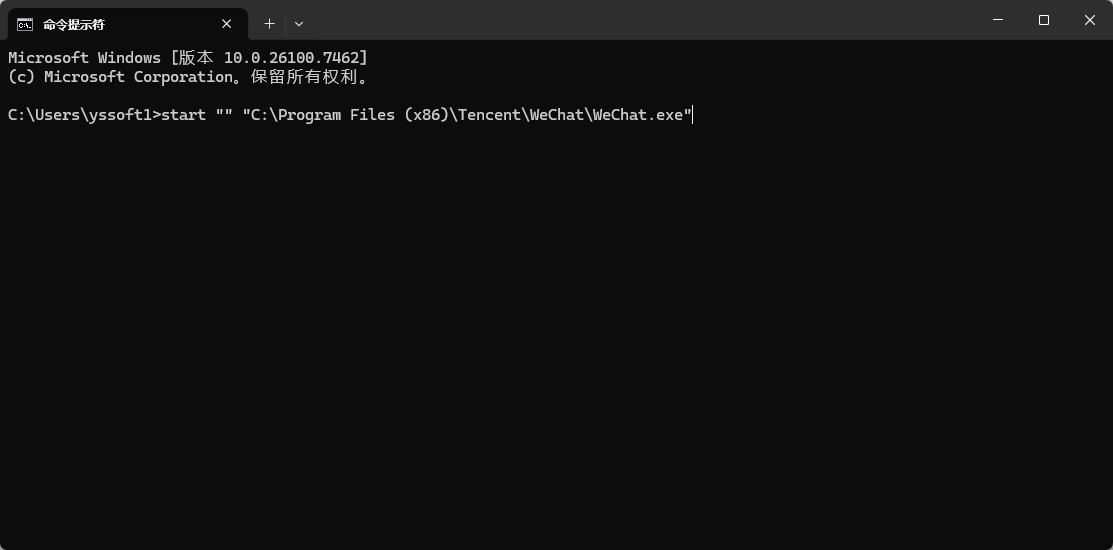Click the "Tencent" folder name in the path

tap(489, 115)
